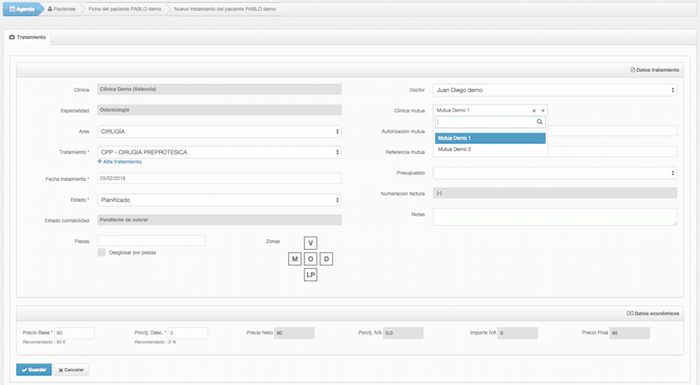Click the Porctj. Desc. field
The image size is (700, 385).
(188, 333)
